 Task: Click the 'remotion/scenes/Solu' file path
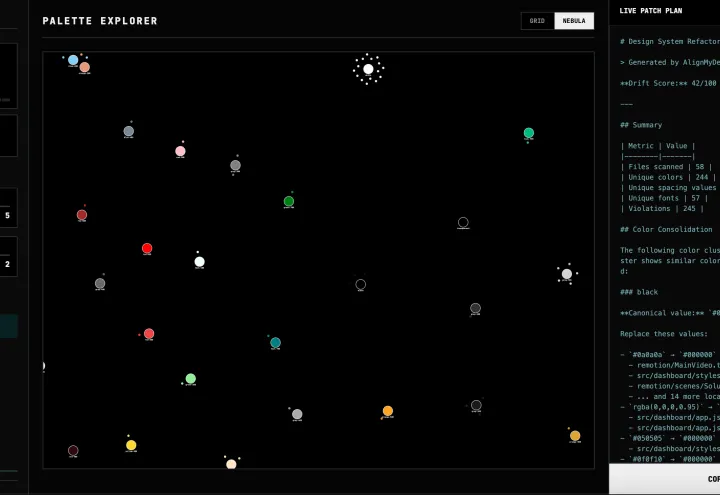coord(674,386)
